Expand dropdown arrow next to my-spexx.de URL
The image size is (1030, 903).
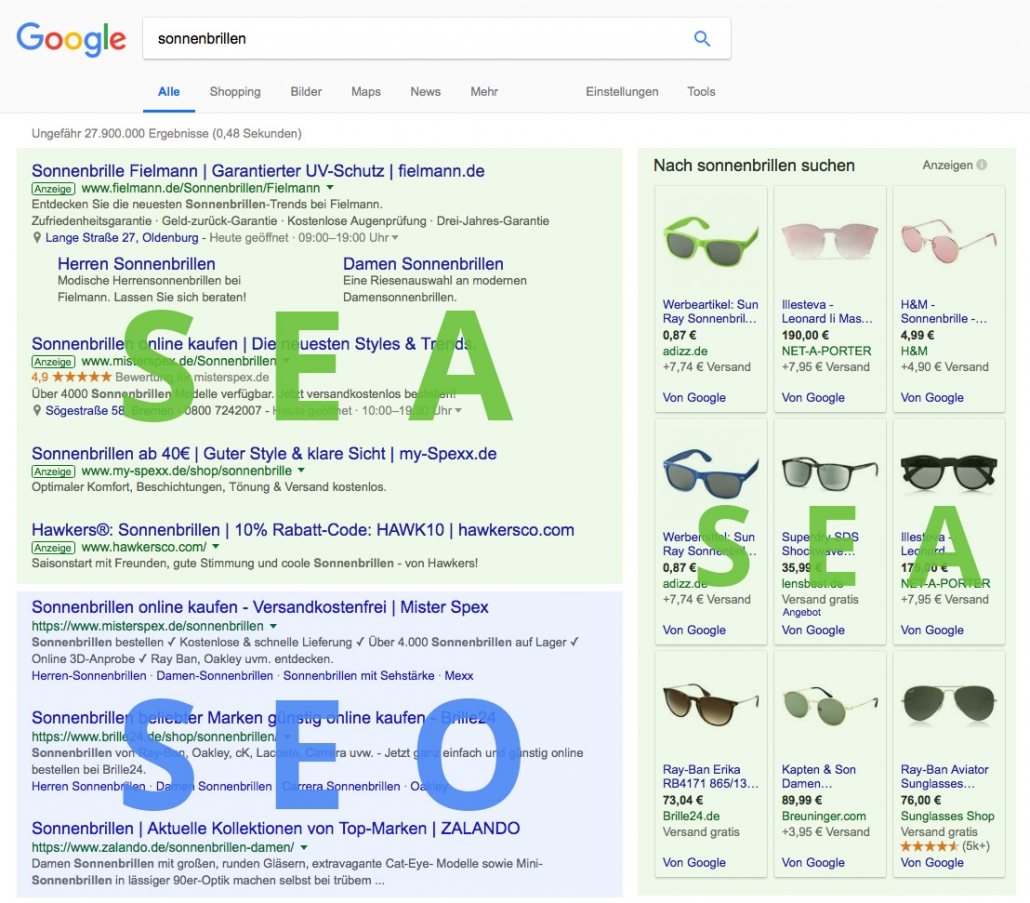pyautogui.click(x=301, y=470)
